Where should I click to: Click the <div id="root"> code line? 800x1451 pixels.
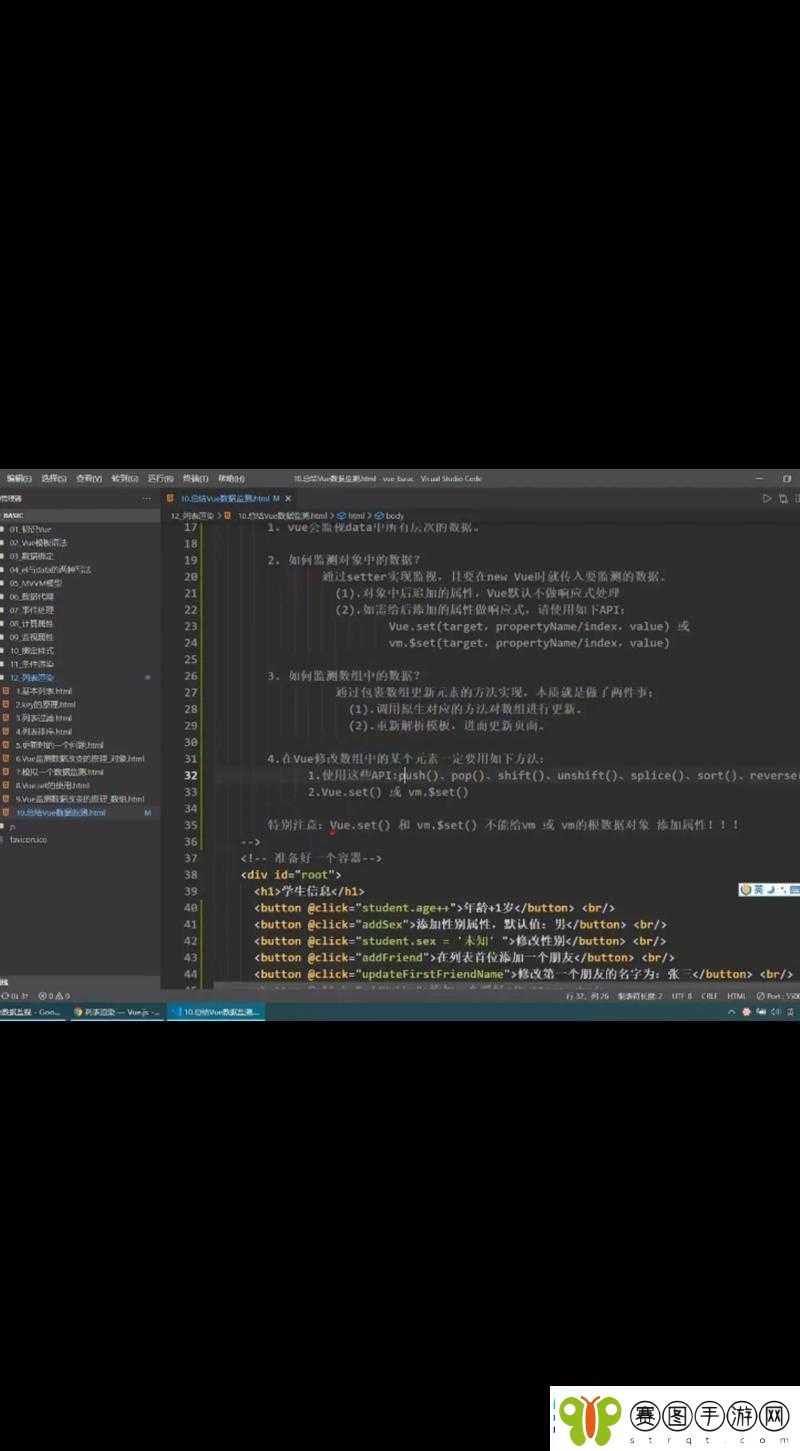pos(291,874)
